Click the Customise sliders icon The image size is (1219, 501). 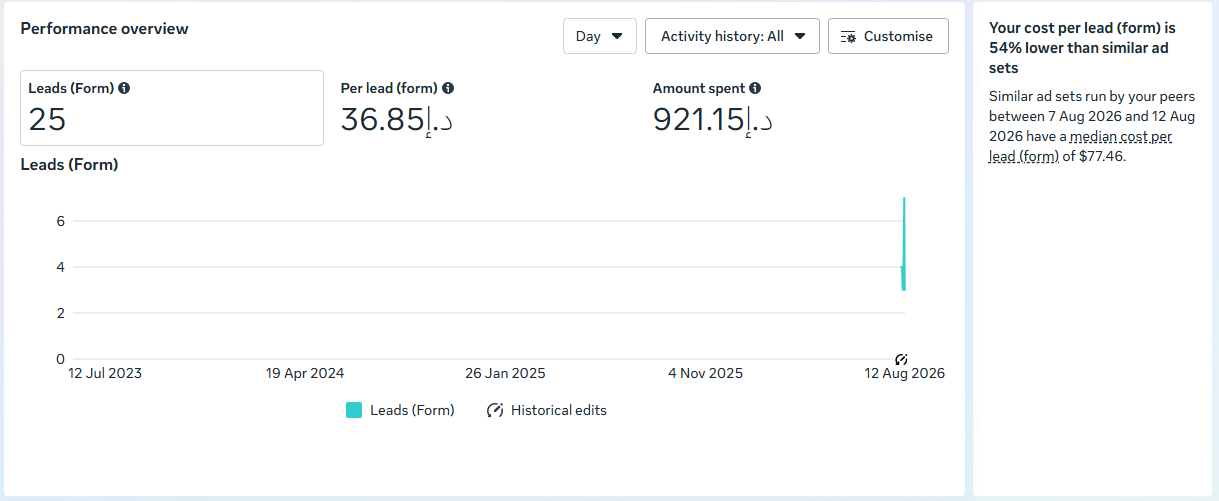848,37
